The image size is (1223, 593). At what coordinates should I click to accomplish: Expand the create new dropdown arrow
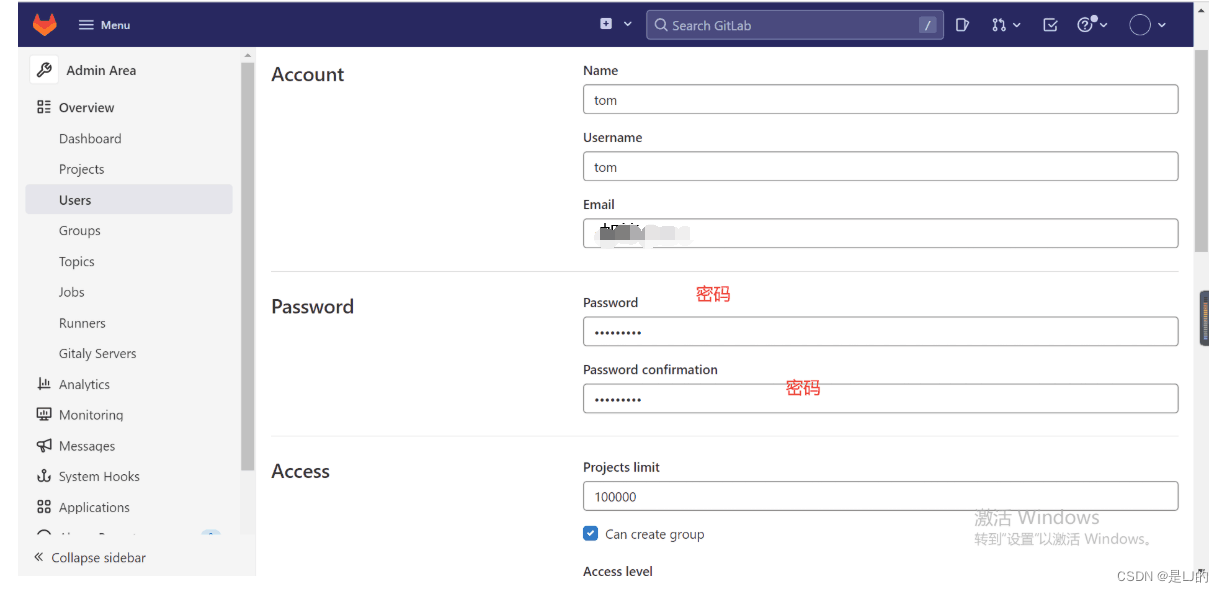click(x=628, y=24)
